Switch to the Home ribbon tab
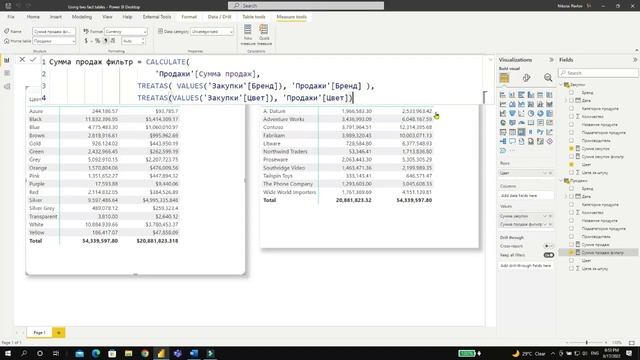 coord(33,17)
